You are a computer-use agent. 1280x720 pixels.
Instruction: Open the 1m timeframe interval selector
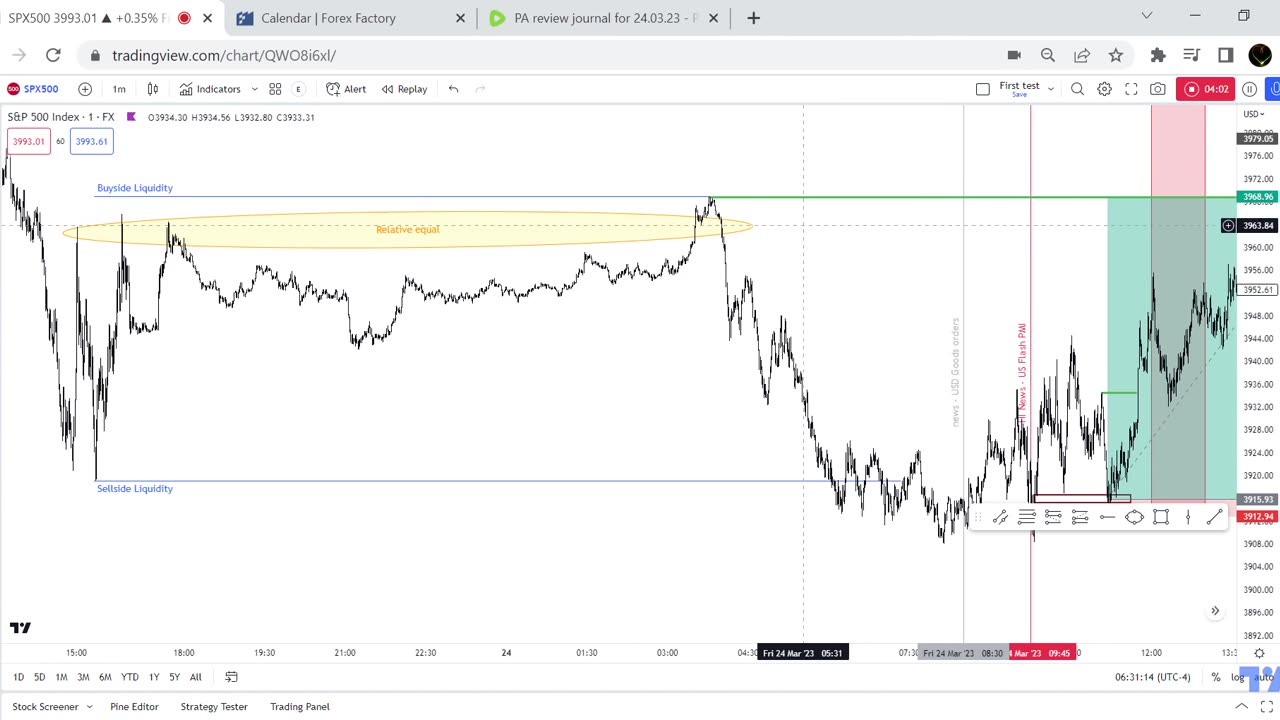[x=119, y=89]
